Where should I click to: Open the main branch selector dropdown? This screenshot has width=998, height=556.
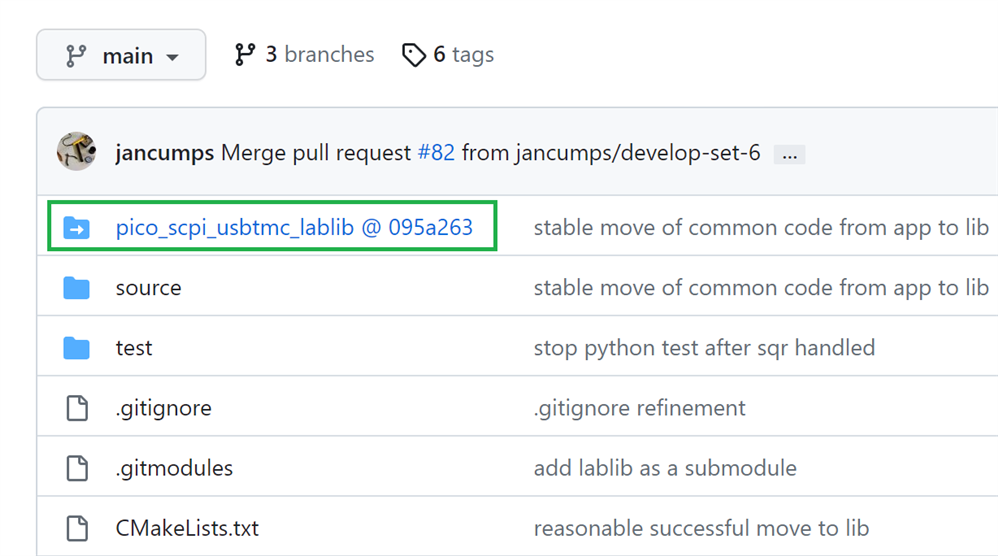(x=121, y=55)
